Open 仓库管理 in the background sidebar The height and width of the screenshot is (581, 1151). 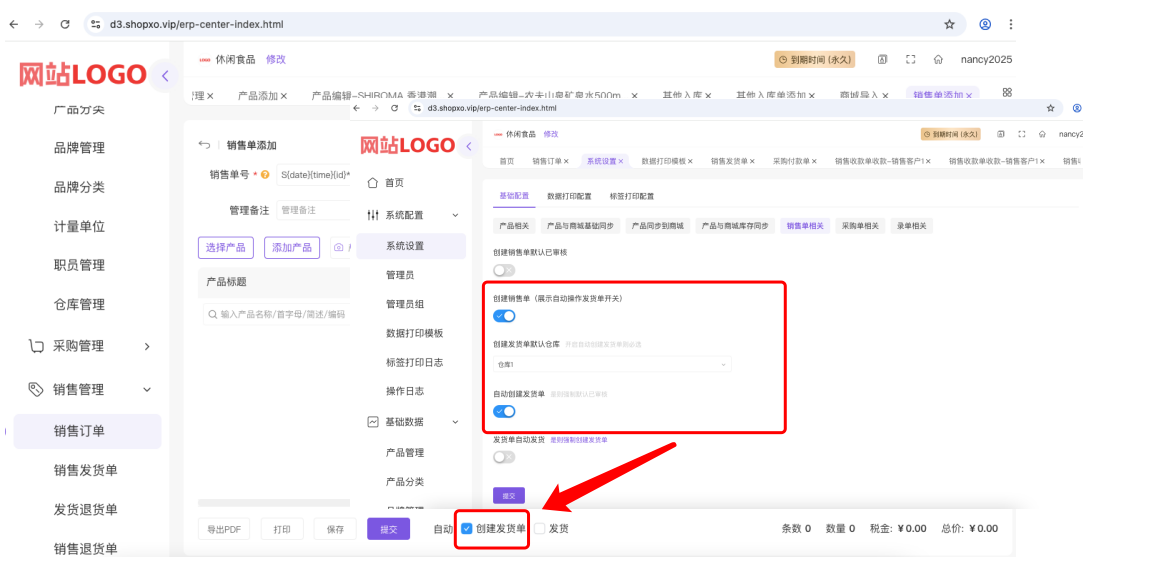[x=79, y=304]
